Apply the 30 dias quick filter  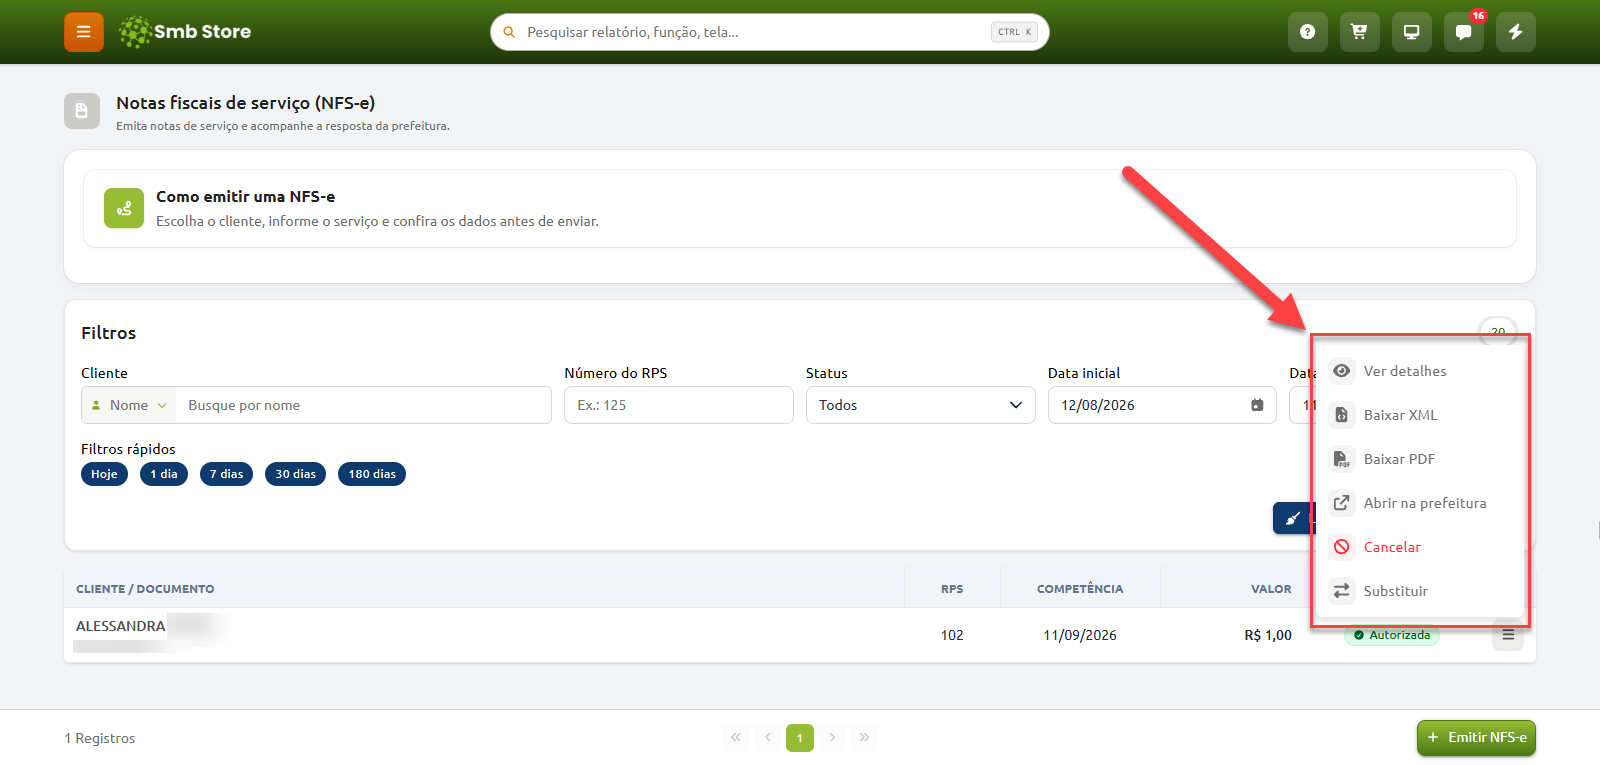coord(295,474)
